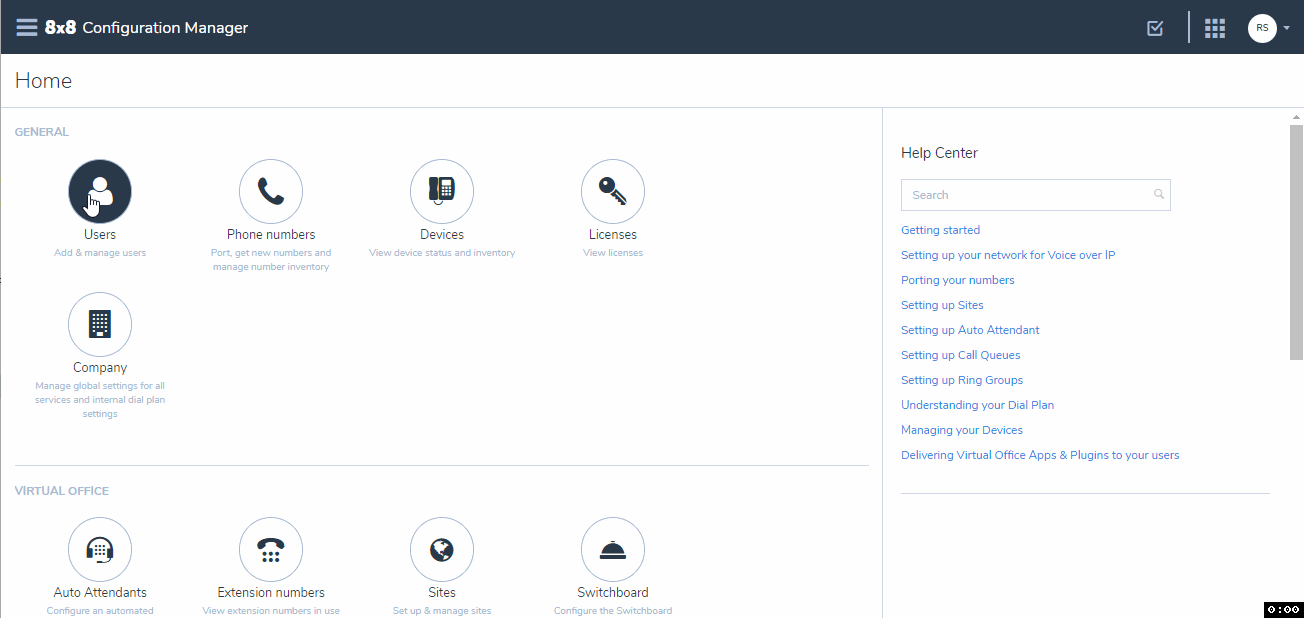Open the Setting up Sites link
Viewport: 1304px width, 618px height.
click(942, 305)
